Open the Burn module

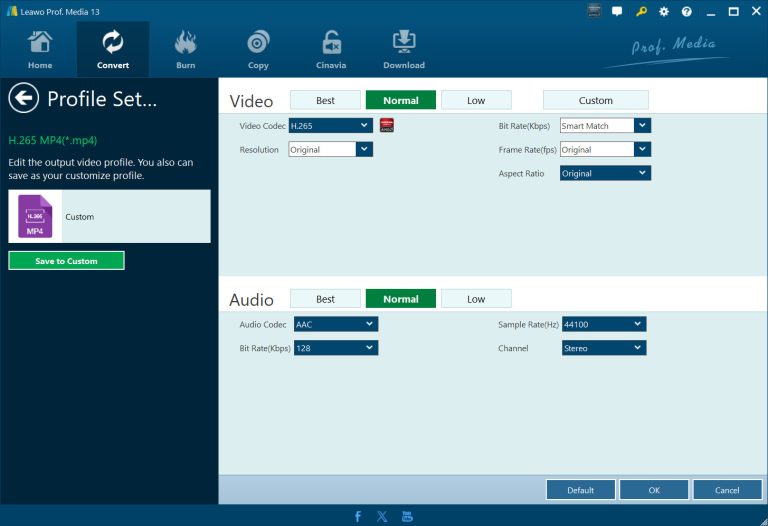tap(185, 49)
